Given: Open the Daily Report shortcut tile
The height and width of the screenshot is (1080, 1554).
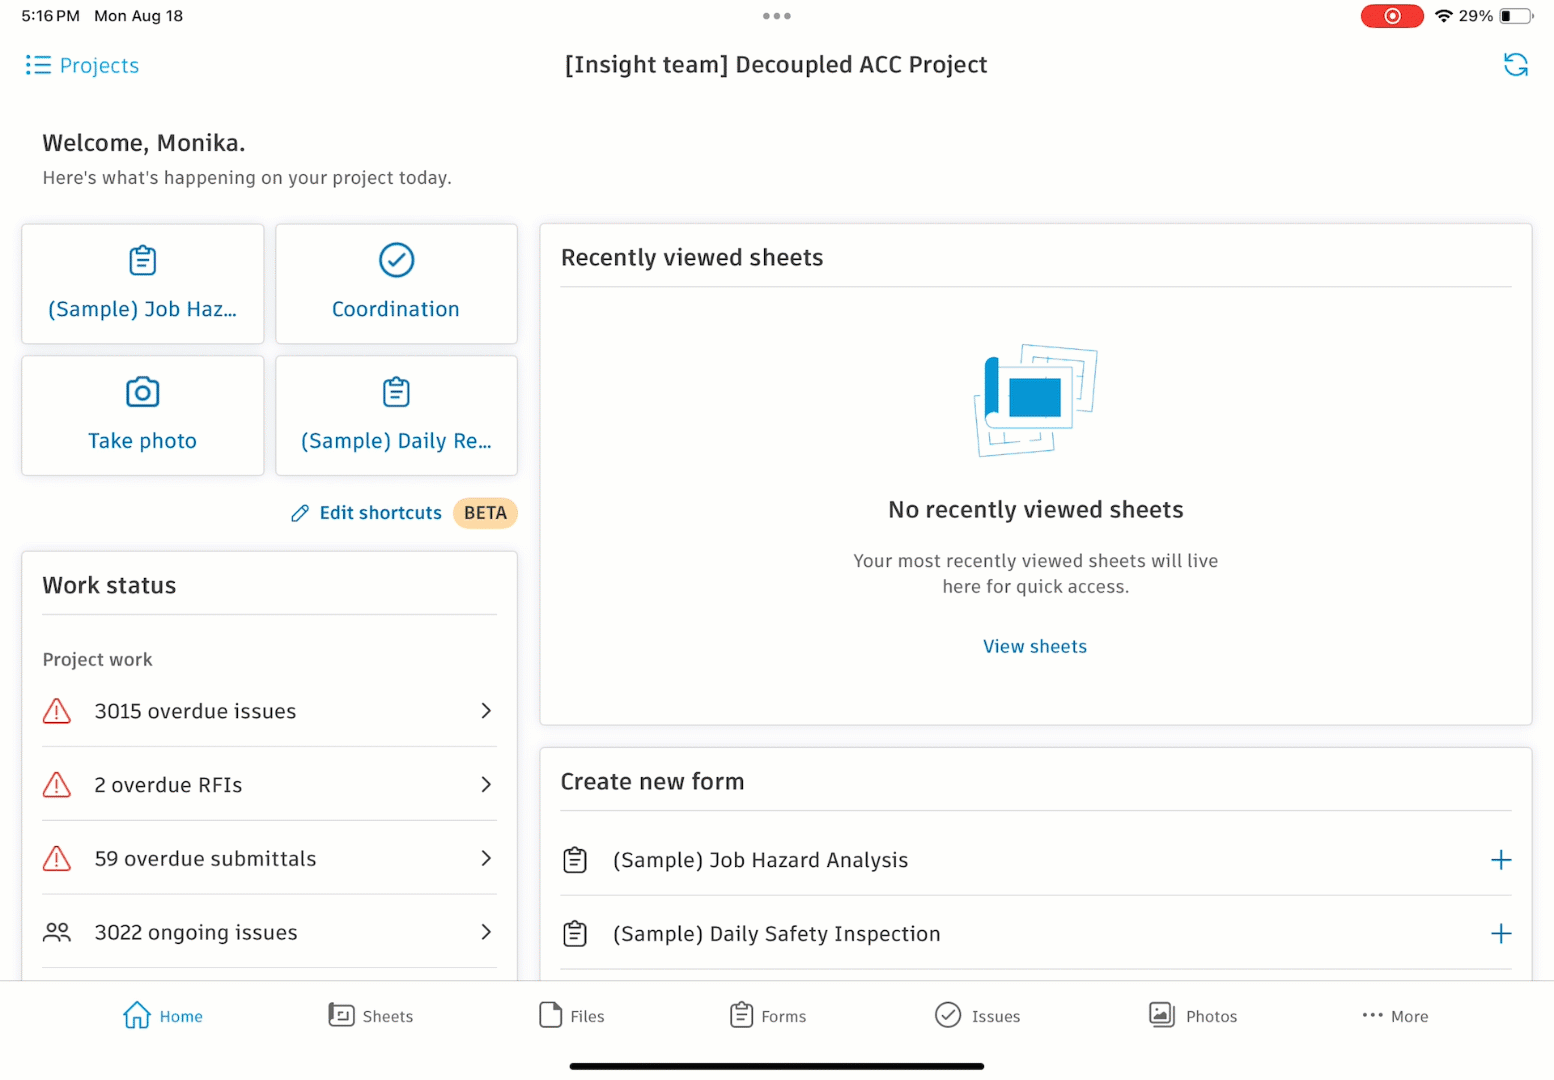Looking at the screenshot, I should point(396,415).
